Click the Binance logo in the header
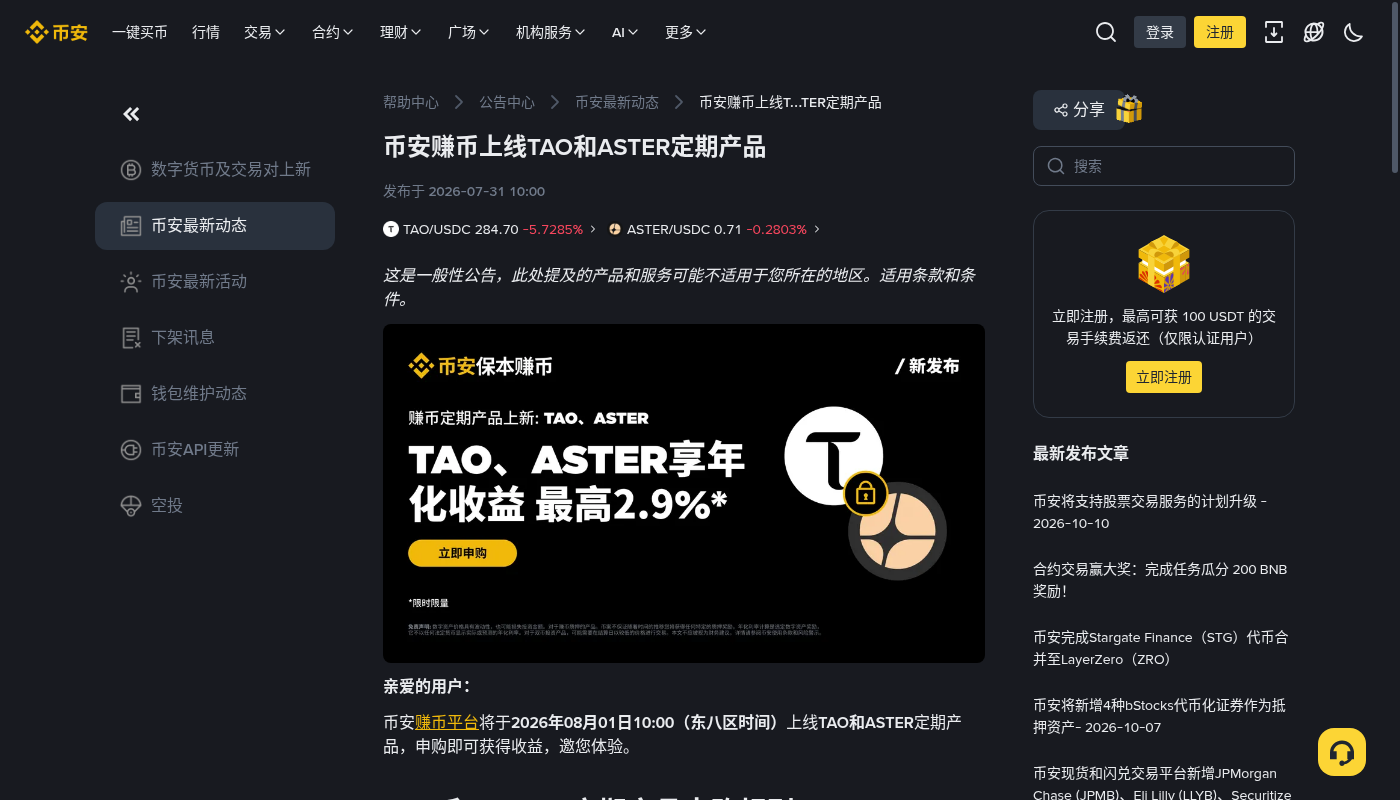Image resolution: width=1400 pixels, height=800 pixels. (x=57, y=32)
